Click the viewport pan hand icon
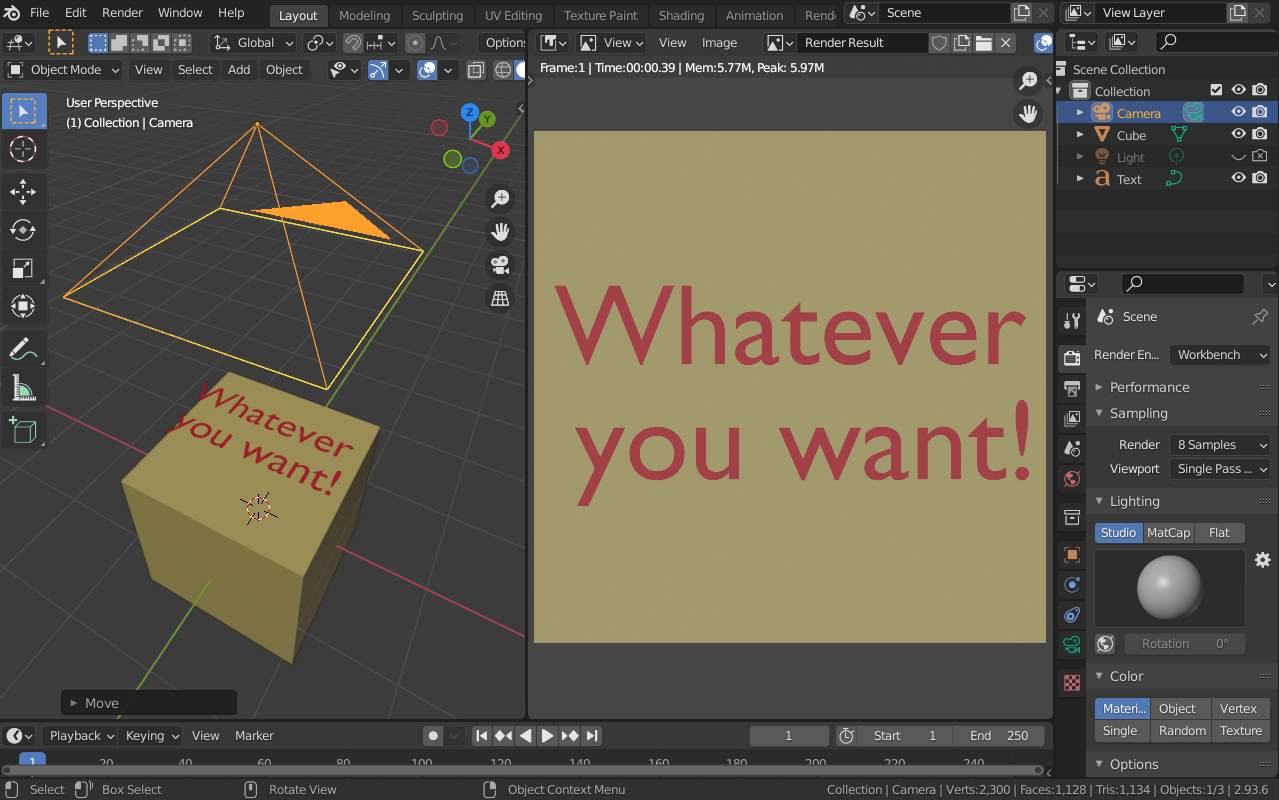The height and width of the screenshot is (800, 1279). click(500, 232)
